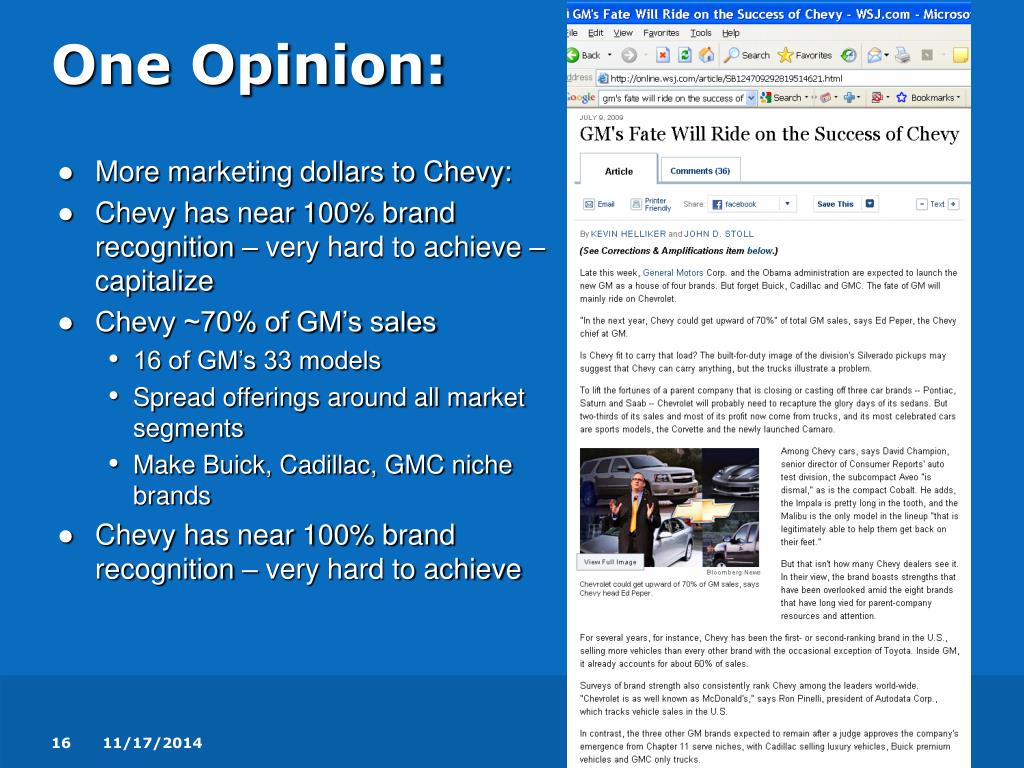The height and width of the screenshot is (768, 1024).
Task: Click the slide date 11/17/2014
Action: tap(152, 743)
